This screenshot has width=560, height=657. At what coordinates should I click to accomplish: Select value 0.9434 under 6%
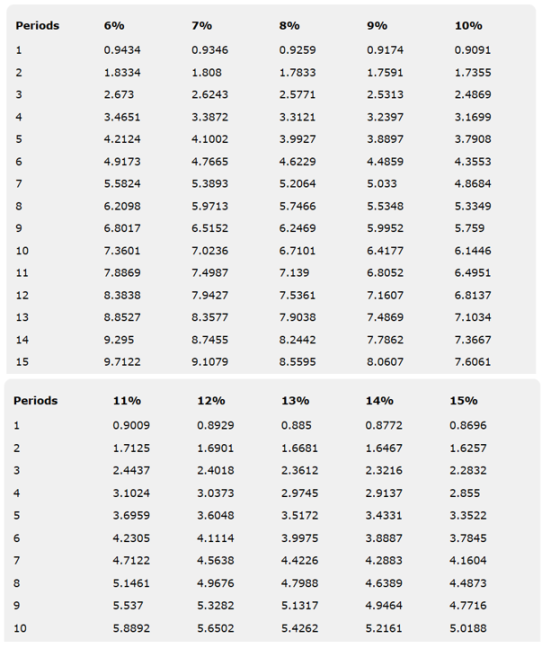click(122, 50)
